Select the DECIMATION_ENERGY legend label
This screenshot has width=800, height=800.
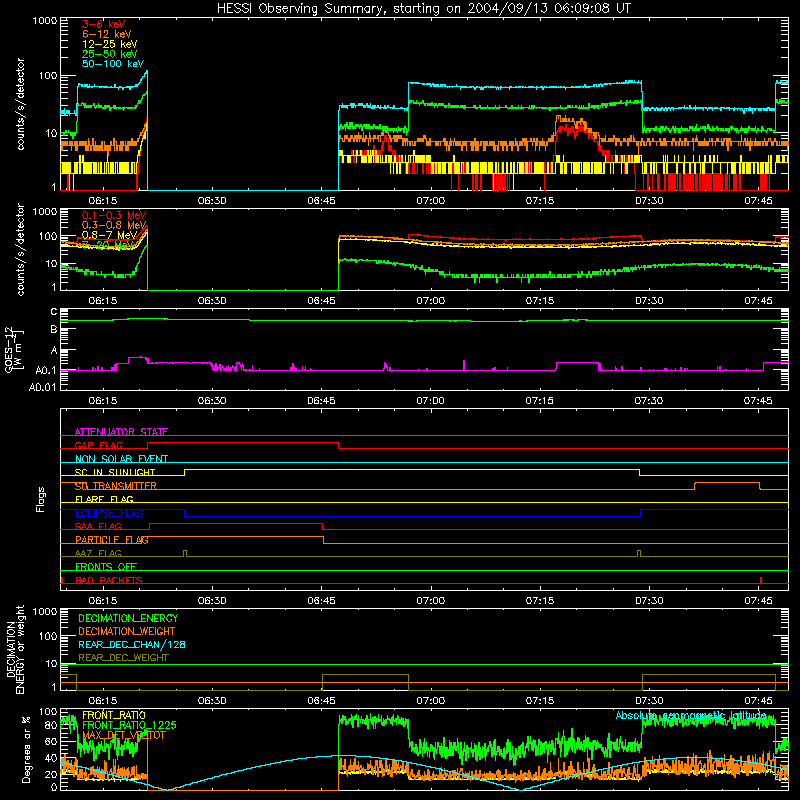click(128, 618)
